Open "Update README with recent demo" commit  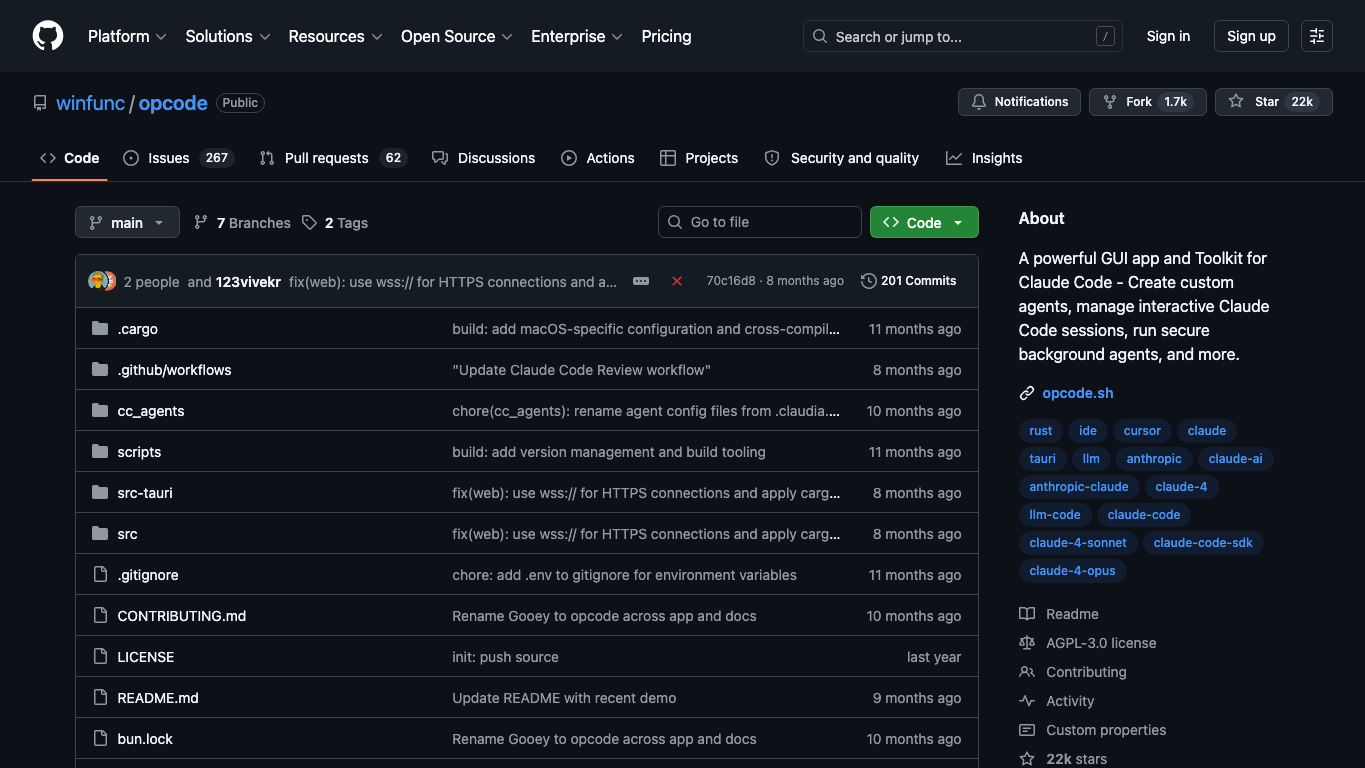pyautogui.click(x=564, y=698)
